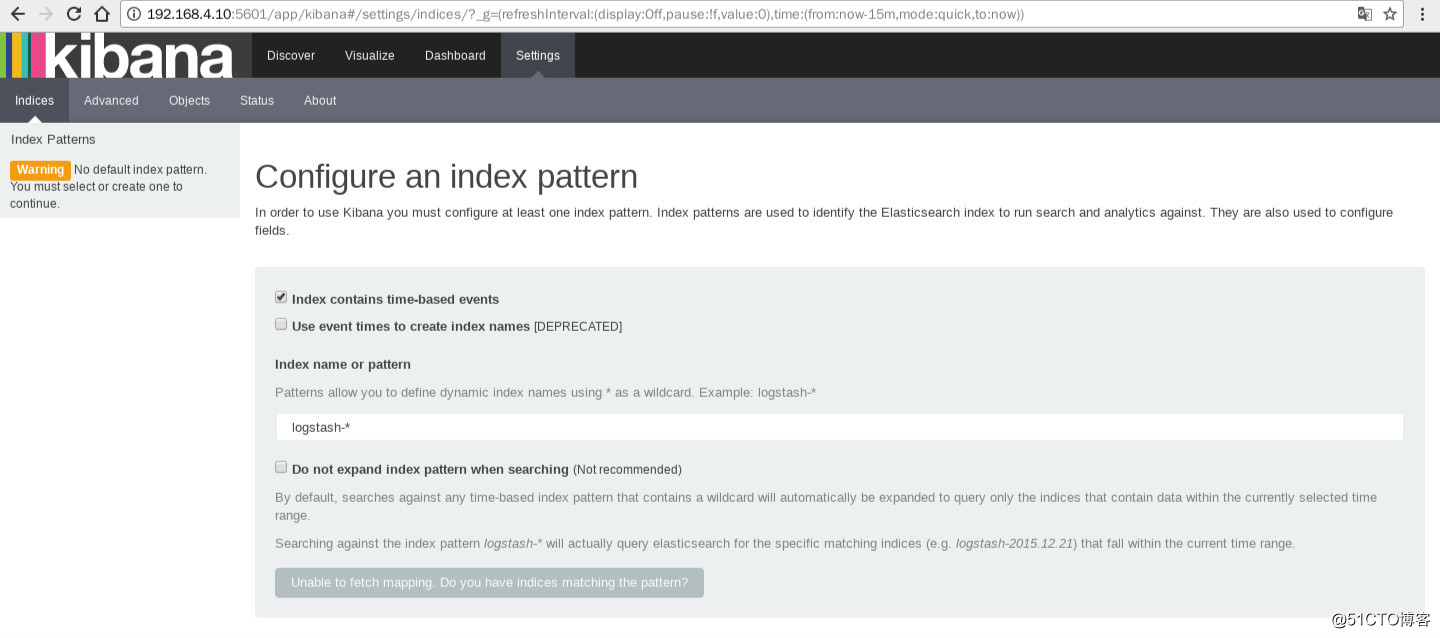Select the Settings tab
The width and height of the screenshot is (1440, 638).
[x=538, y=55]
